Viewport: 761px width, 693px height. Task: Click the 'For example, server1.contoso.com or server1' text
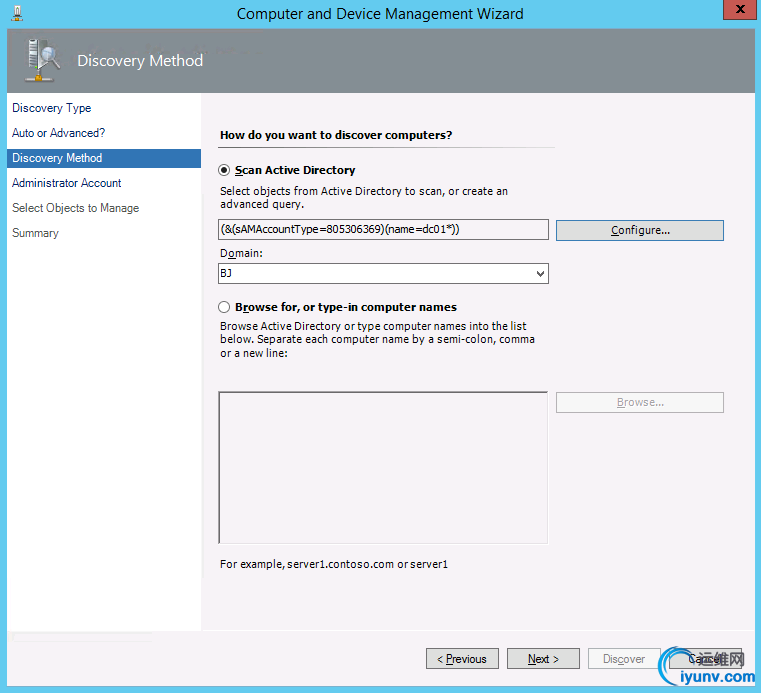334,564
